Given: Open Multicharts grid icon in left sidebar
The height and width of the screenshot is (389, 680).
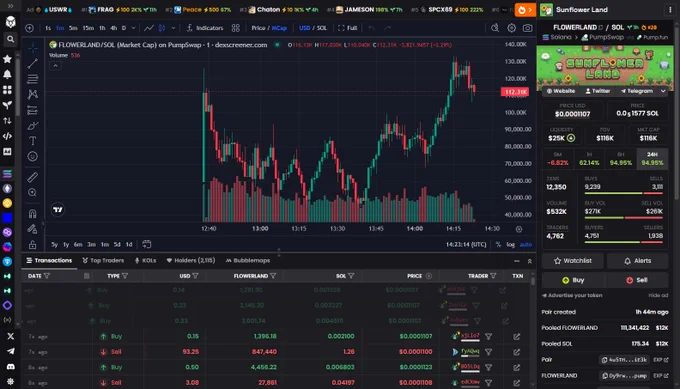Looking at the screenshot, I should coord(7,90).
